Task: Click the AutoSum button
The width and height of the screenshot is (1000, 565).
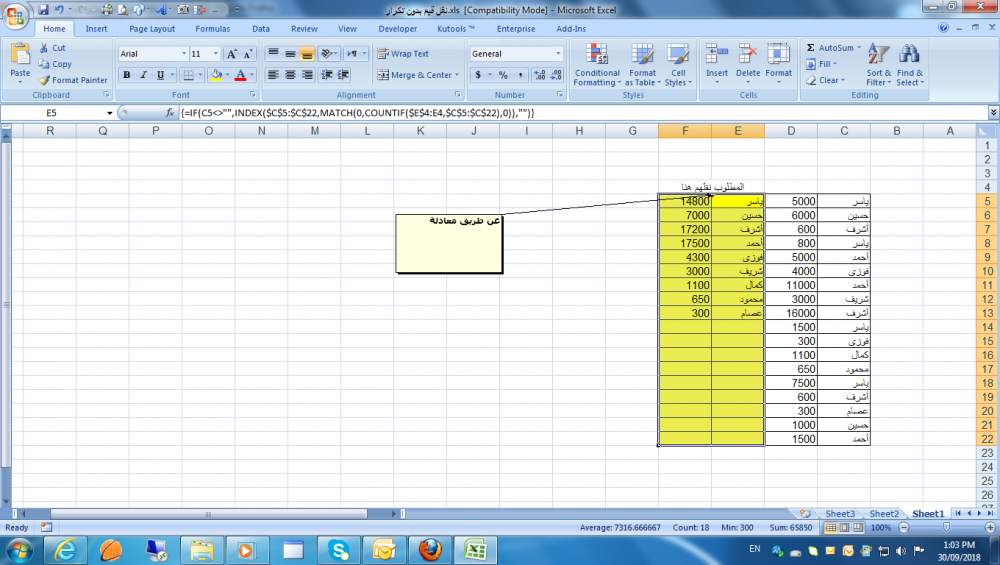Action: point(830,47)
